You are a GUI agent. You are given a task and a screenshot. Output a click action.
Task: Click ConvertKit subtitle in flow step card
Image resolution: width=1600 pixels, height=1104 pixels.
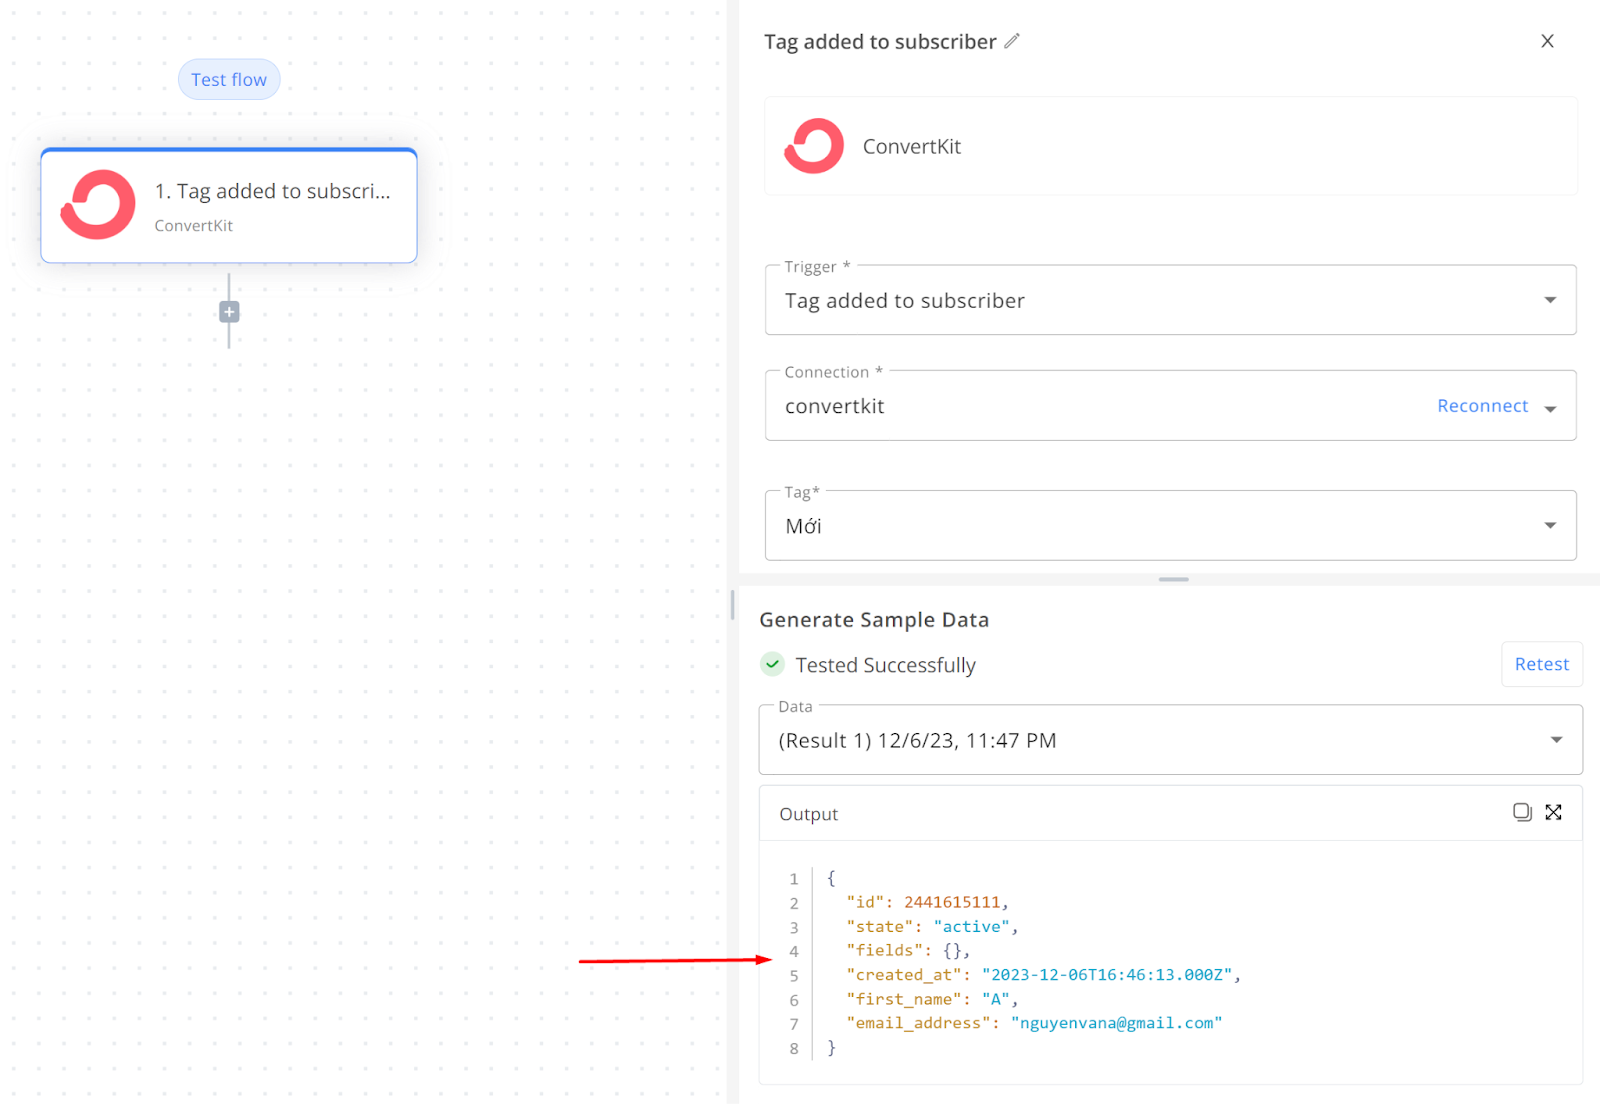(193, 226)
